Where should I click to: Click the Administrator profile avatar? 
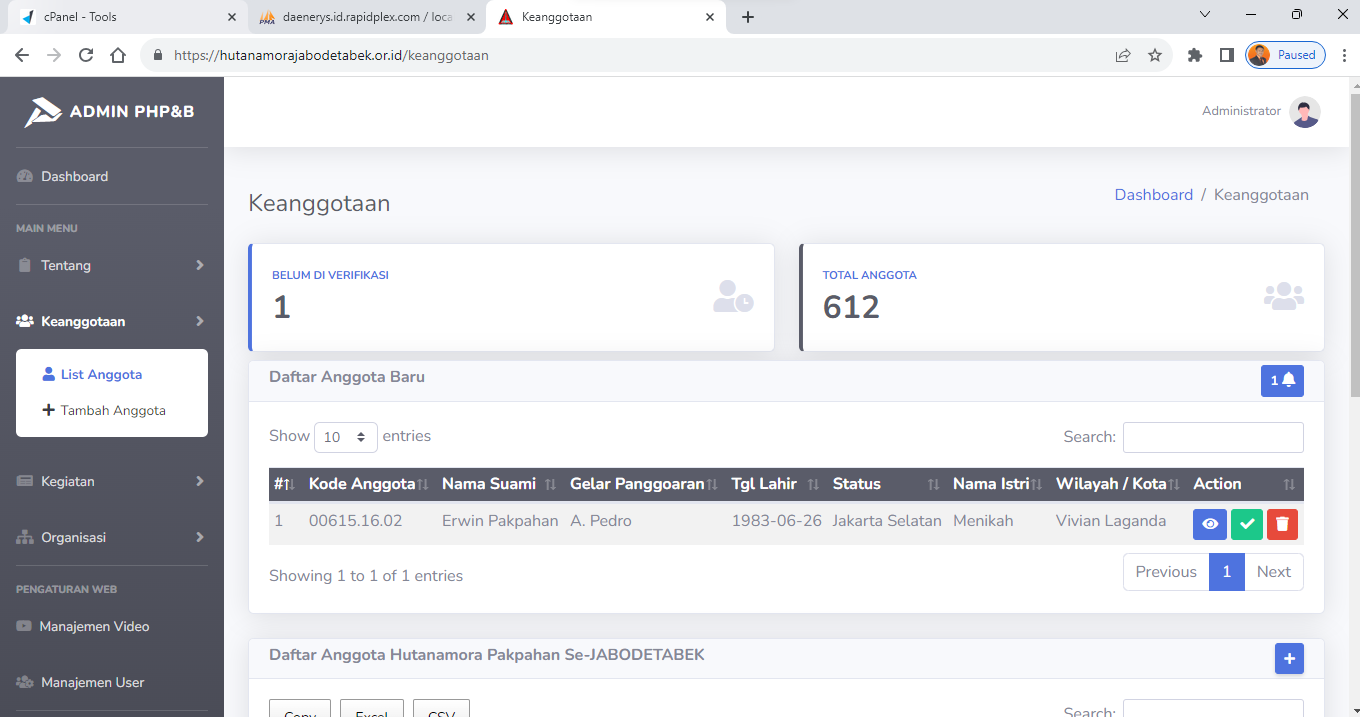coord(1304,112)
